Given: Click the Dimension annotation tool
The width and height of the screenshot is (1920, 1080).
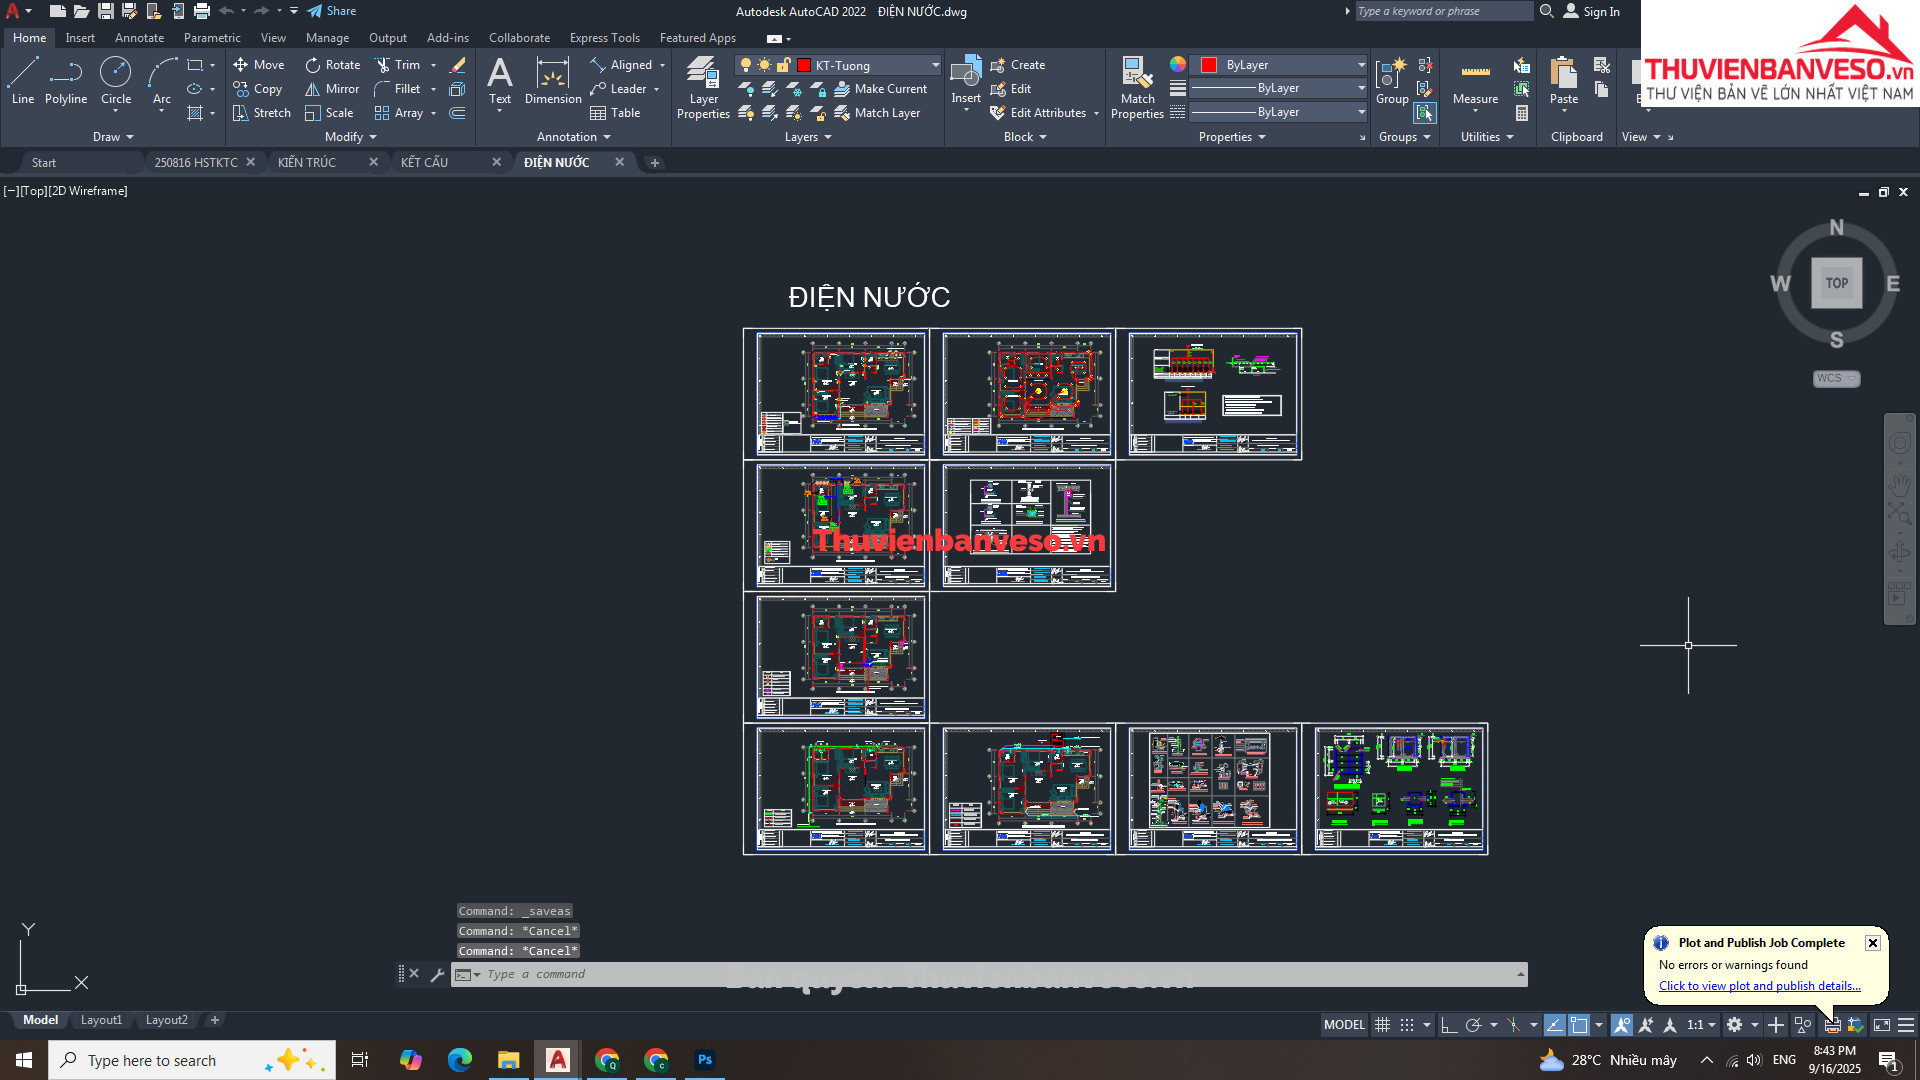Looking at the screenshot, I should click(552, 80).
